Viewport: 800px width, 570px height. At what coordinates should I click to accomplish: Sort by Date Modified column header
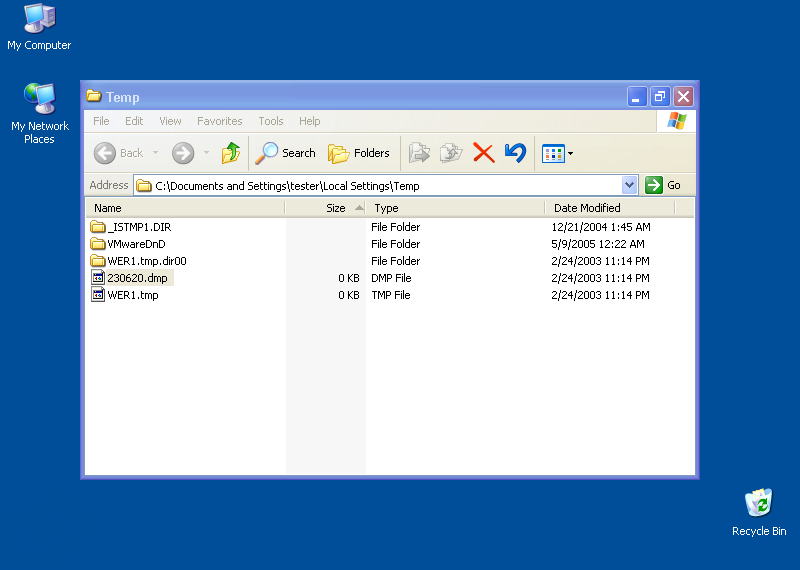coord(610,208)
